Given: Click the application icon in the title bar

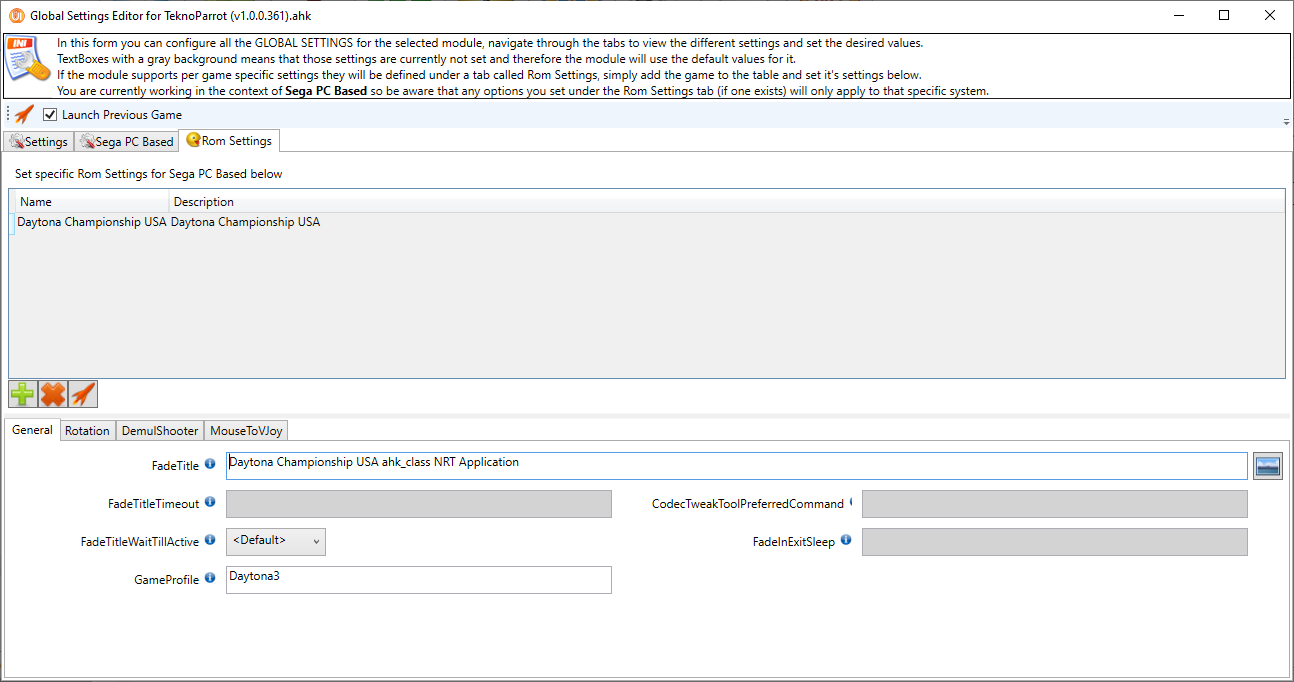Looking at the screenshot, I should tap(16, 15).
